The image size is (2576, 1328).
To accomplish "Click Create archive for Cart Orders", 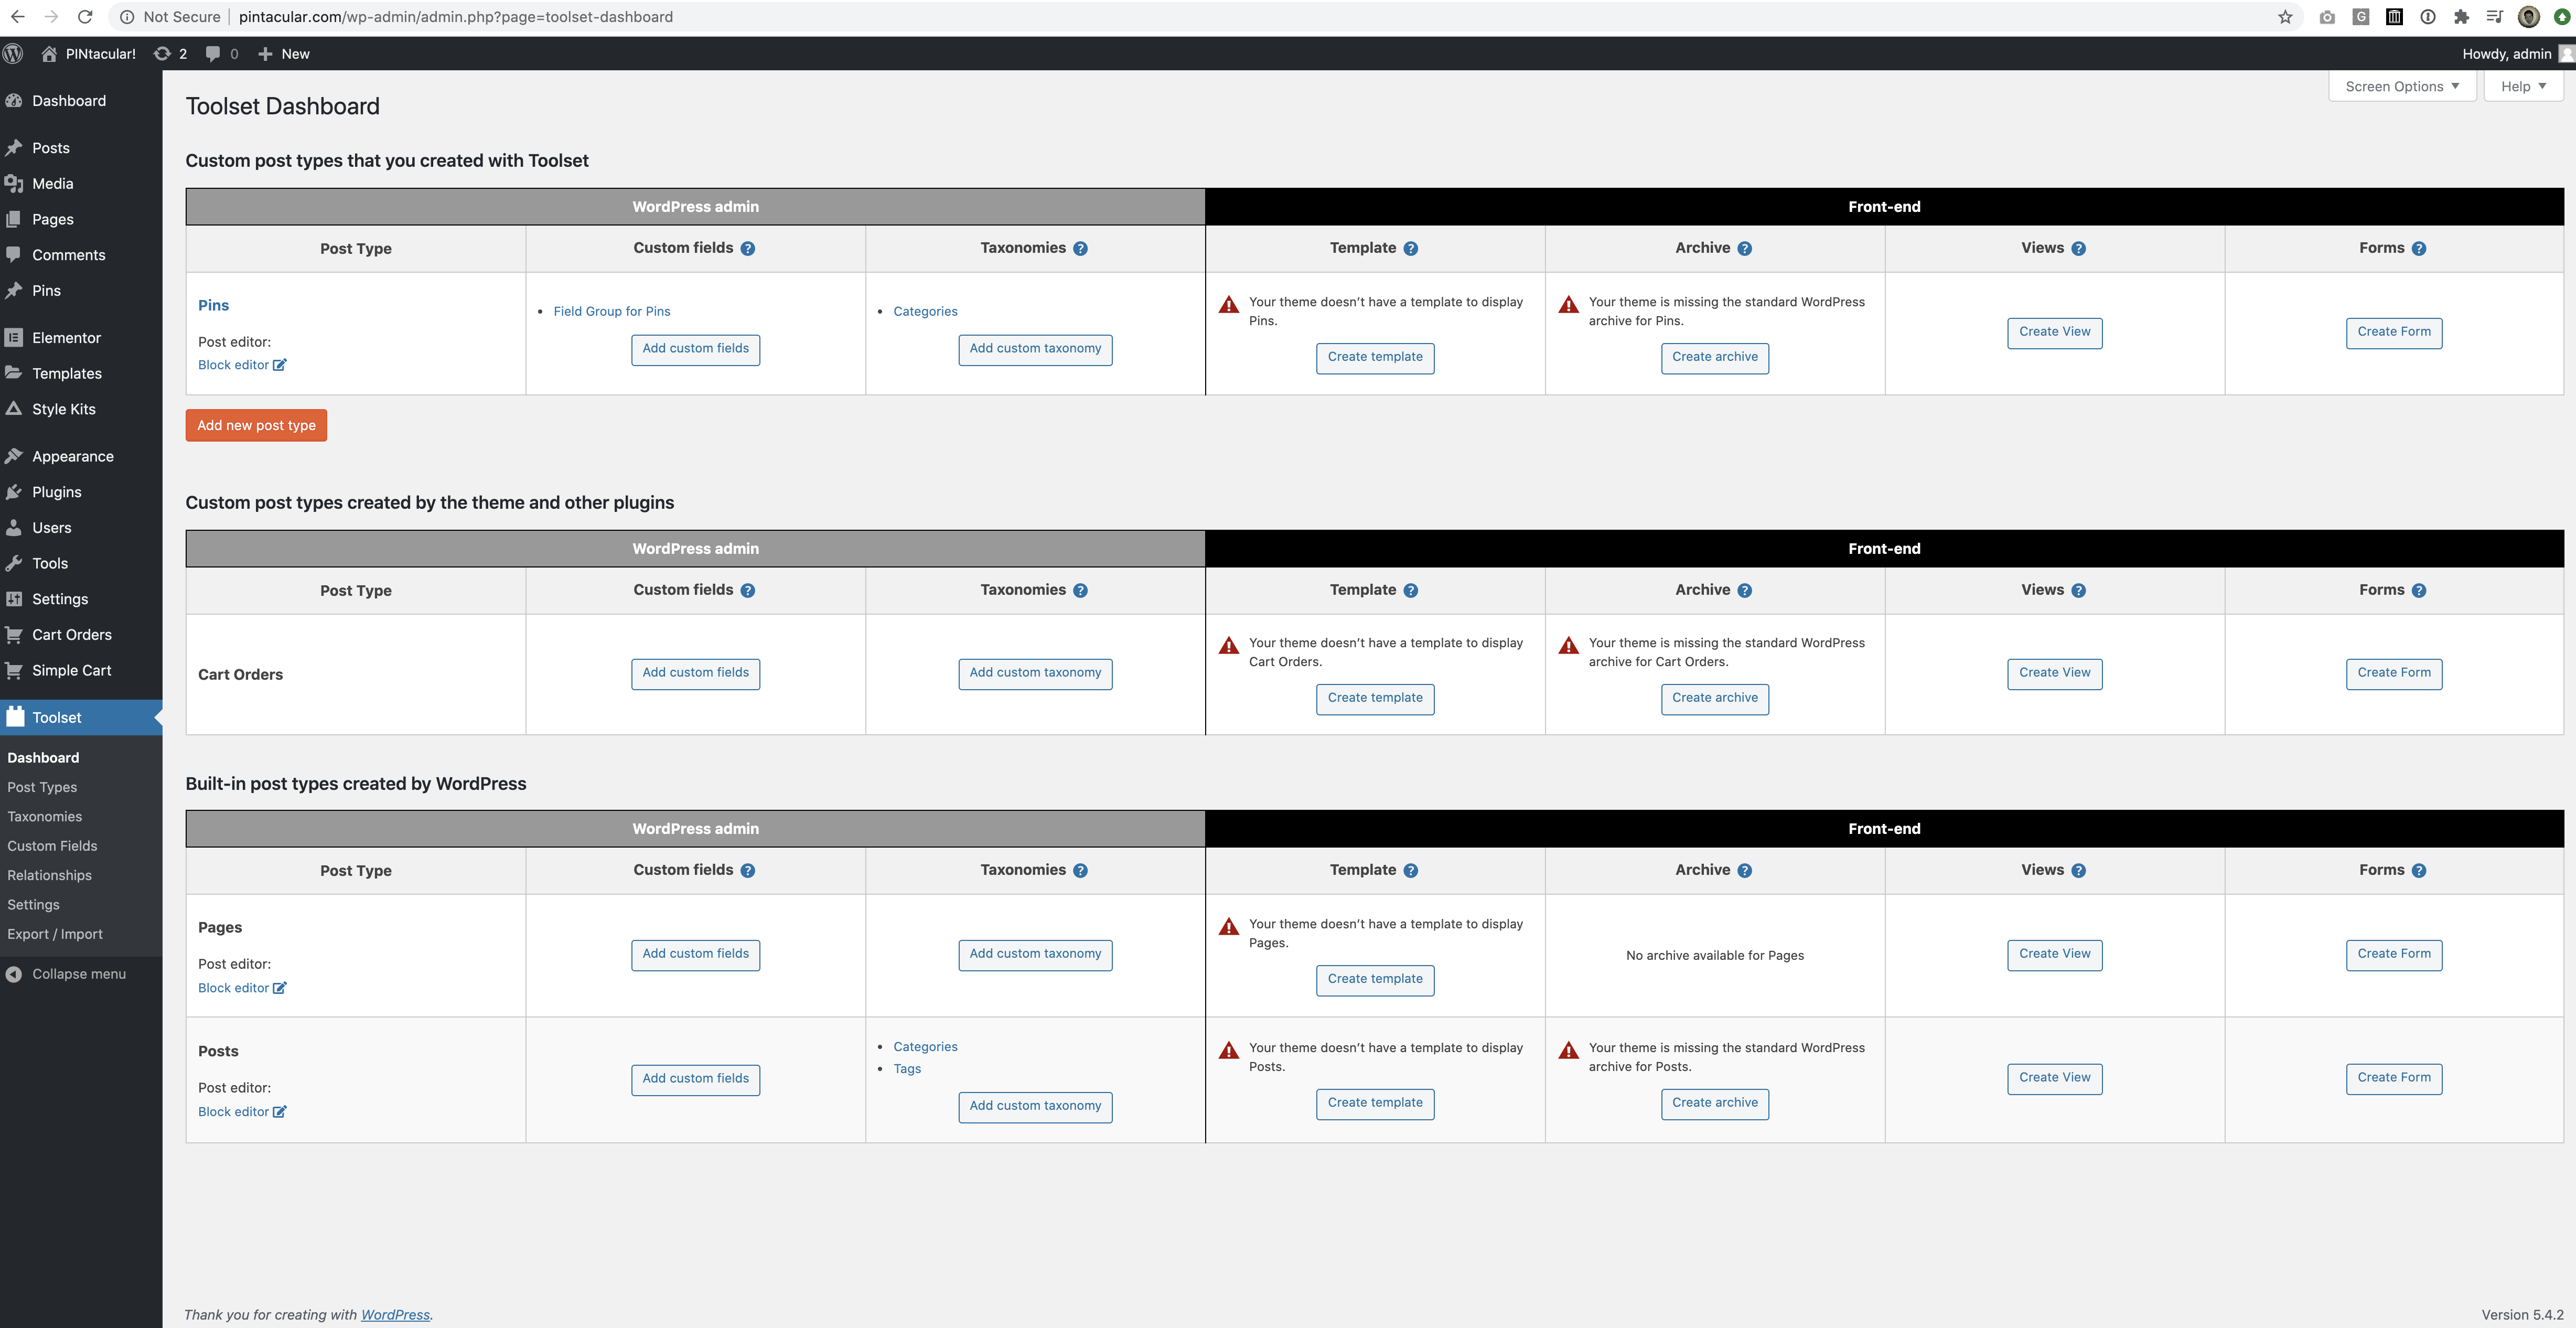I will coord(1715,699).
